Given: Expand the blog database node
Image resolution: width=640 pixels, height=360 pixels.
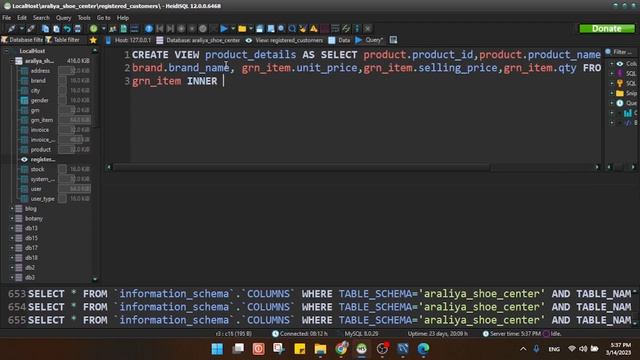Looking at the screenshot, I should click(12, 209).
